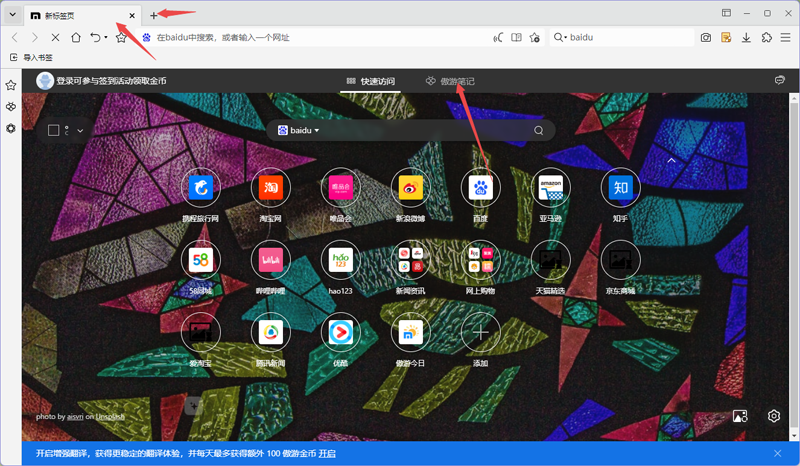
Task: Open the Taobao shortcut tile
Action: tap(270, 187)
